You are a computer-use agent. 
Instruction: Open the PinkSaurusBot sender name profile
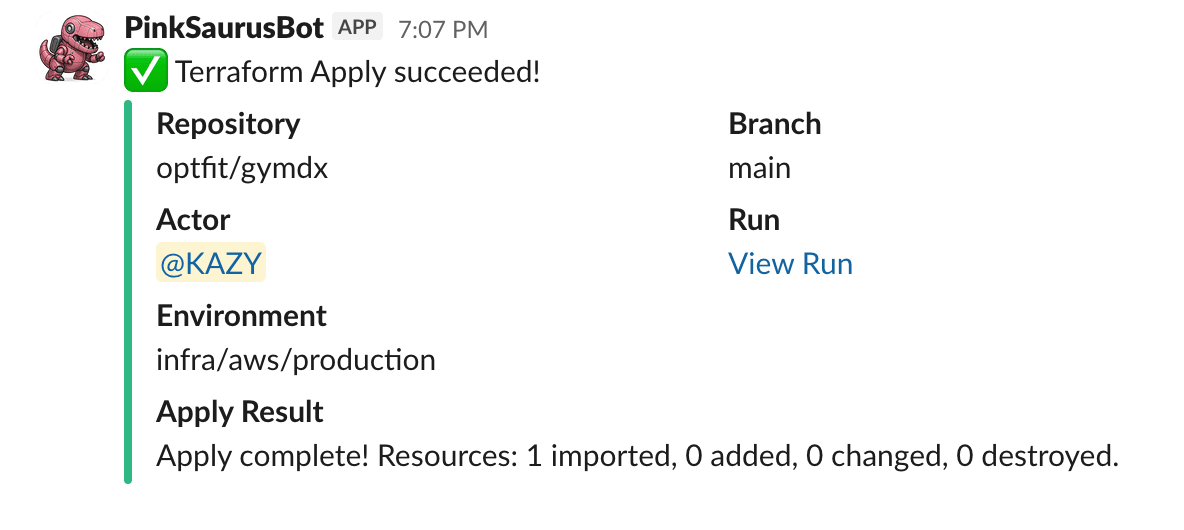coord(224,28)
